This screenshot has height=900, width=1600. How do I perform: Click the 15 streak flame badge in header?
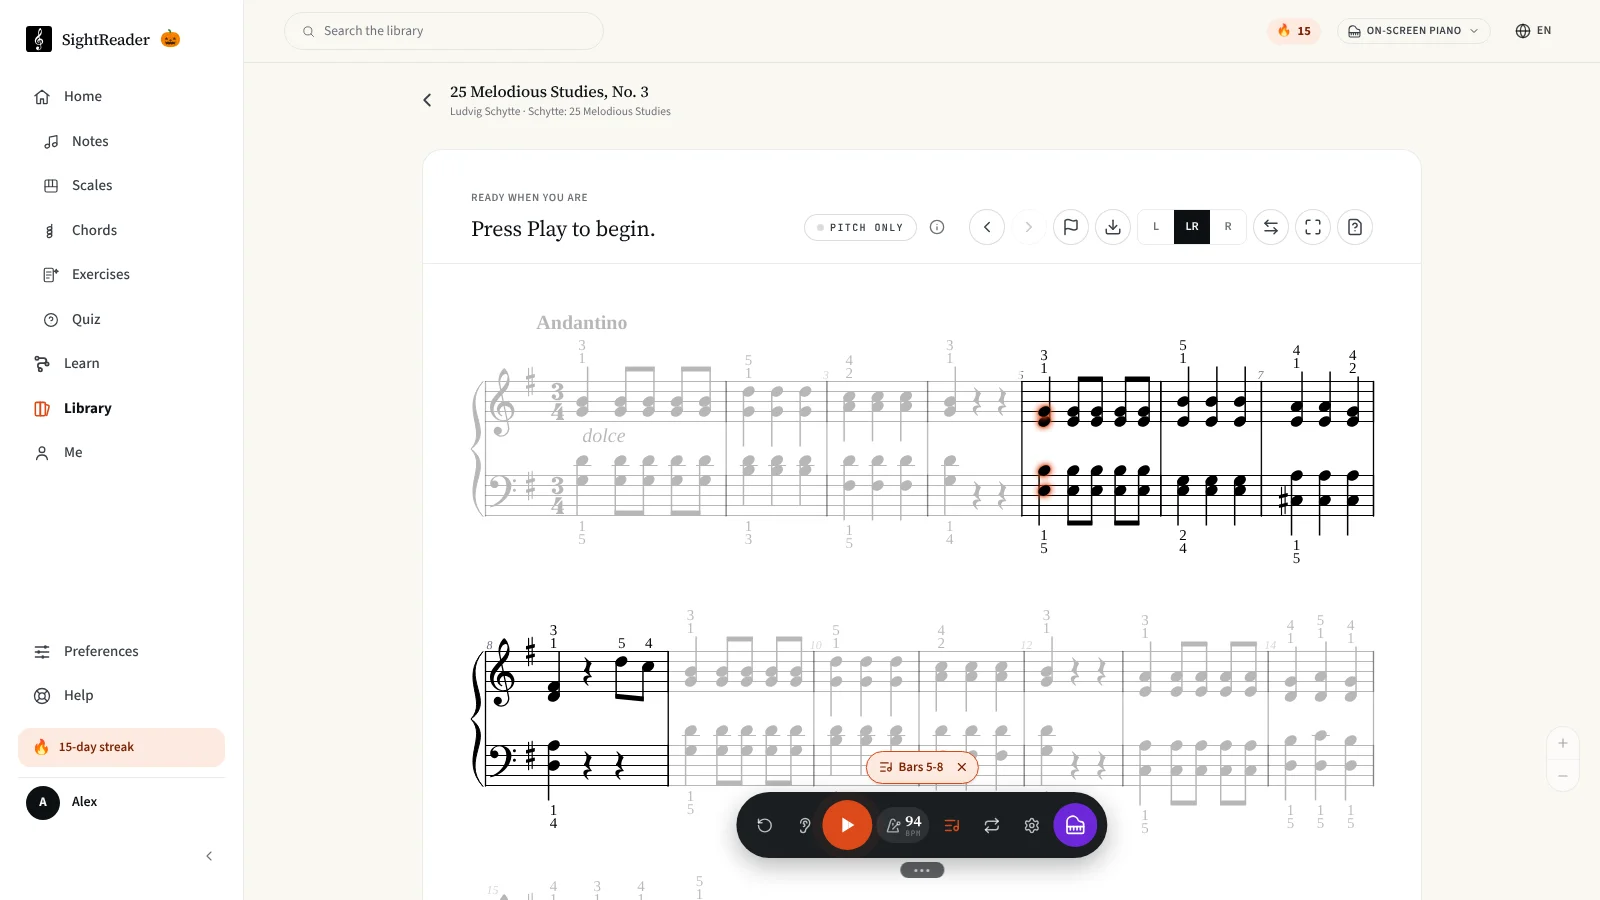[x=1294, y=31]
